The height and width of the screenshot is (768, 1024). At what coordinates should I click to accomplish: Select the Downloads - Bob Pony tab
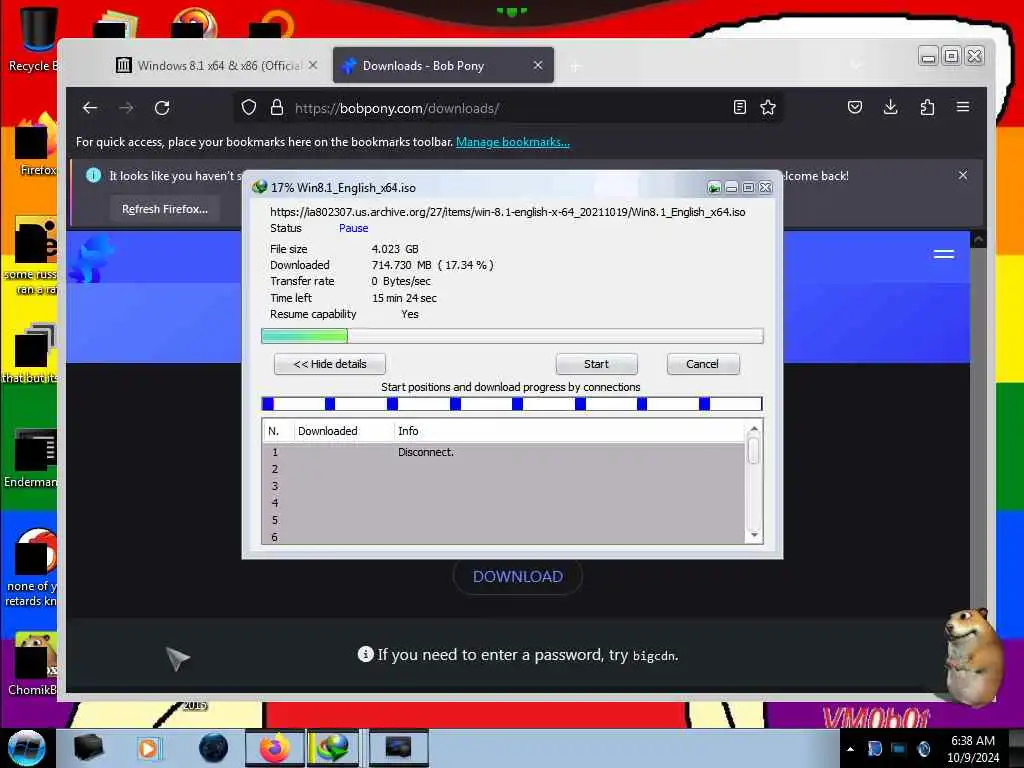pyautogui.click(x=443, y=65)
